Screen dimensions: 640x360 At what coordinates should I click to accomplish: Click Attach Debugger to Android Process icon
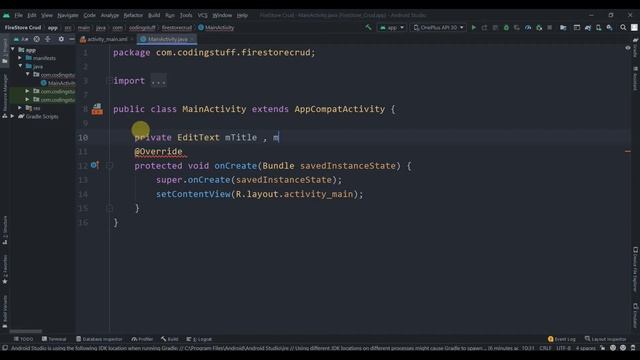tap(539, 27)
